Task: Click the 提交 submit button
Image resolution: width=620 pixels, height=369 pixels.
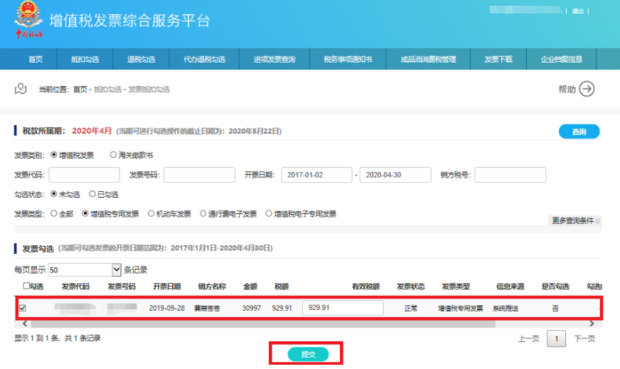Action: point(308,354)
